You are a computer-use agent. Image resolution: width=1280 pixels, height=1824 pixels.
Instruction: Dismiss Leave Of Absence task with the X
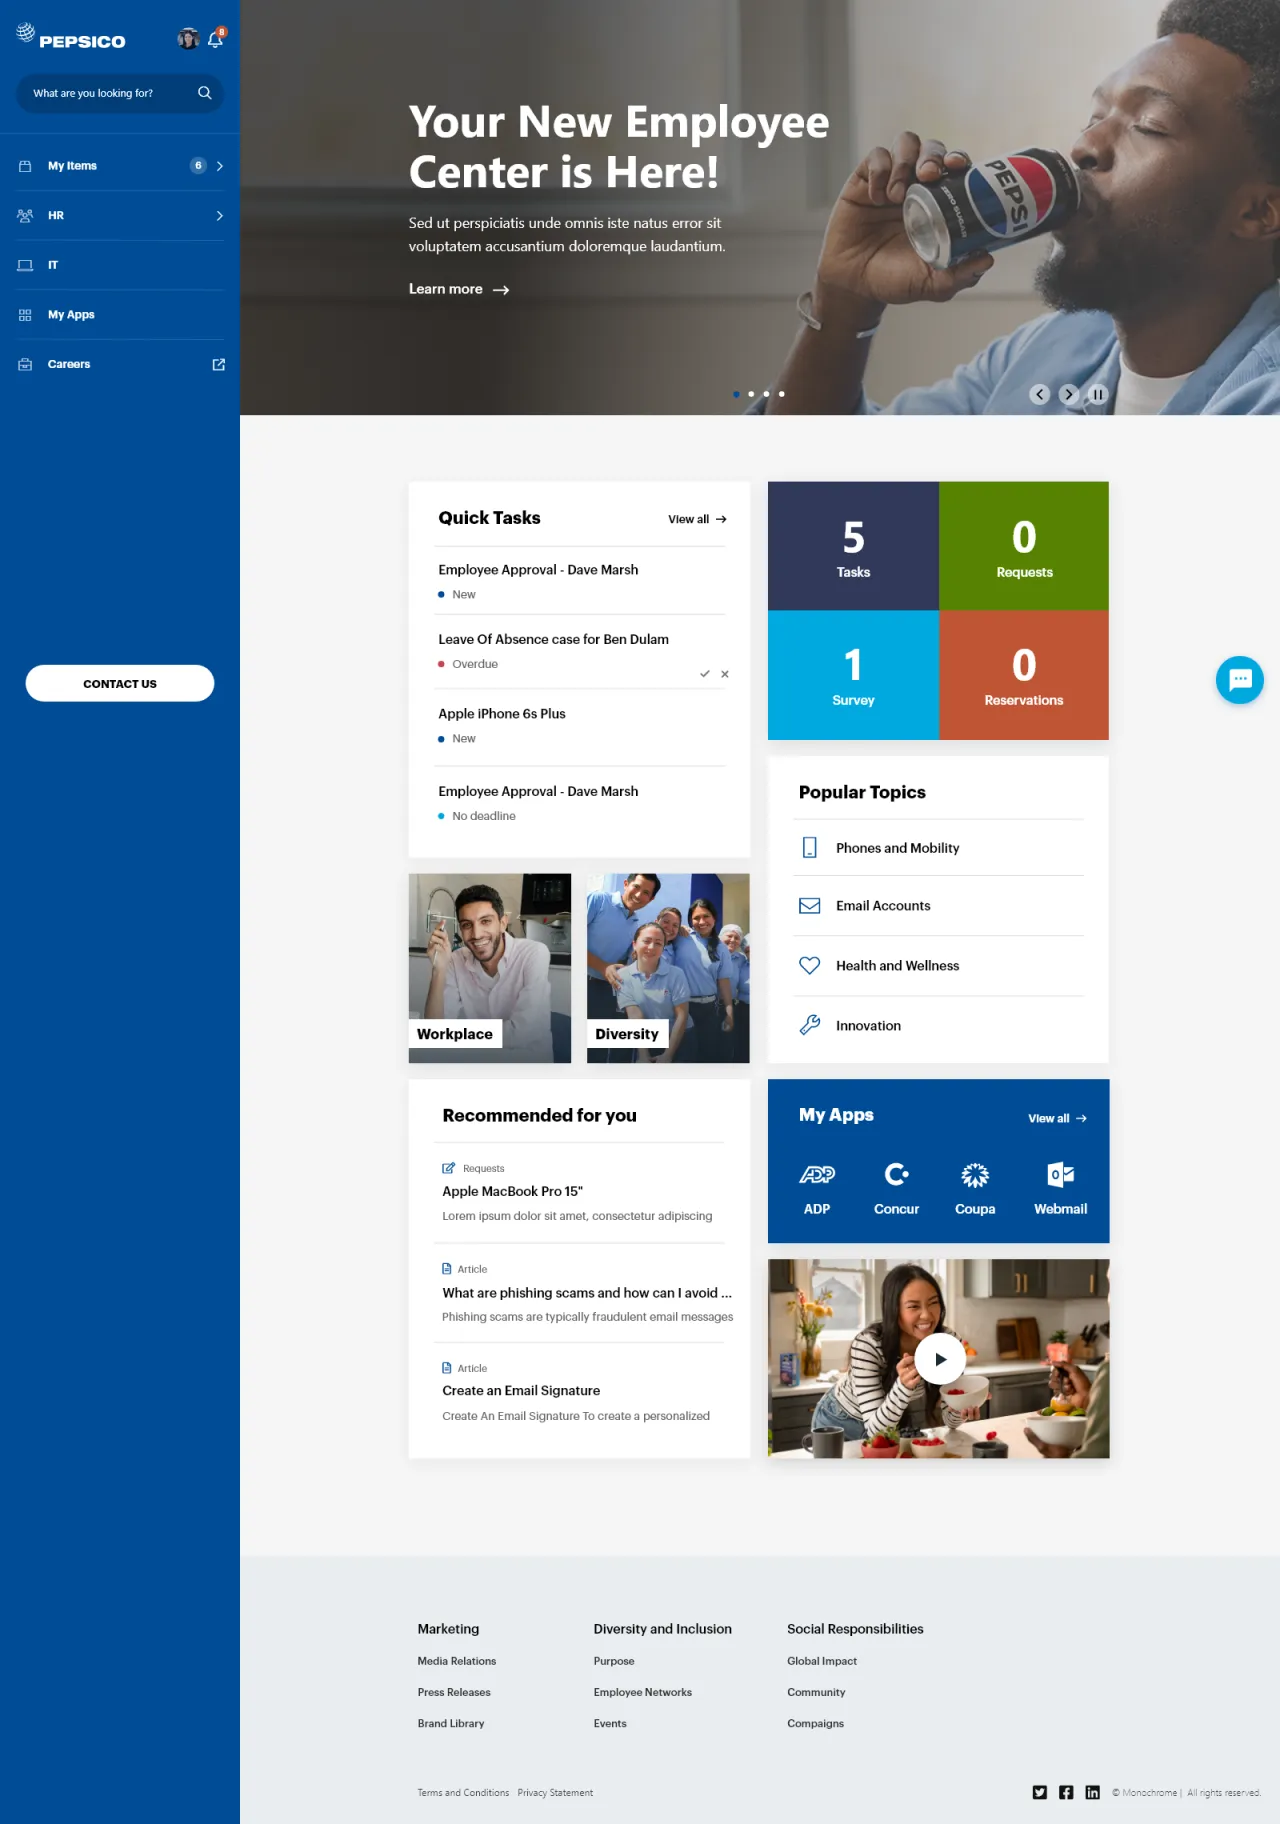pyautogui.click(x=725, y=674)
